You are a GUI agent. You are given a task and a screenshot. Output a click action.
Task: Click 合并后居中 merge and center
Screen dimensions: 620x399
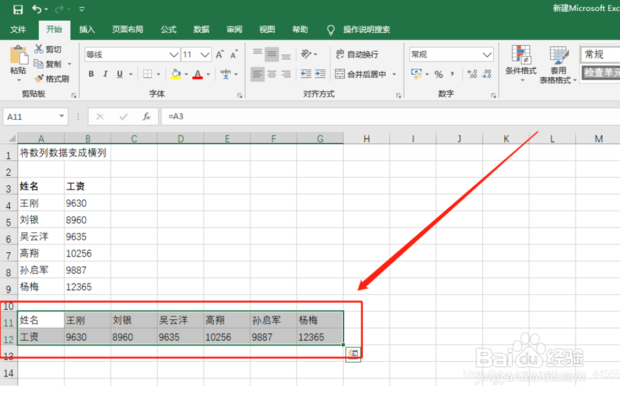tap(361, 74)
